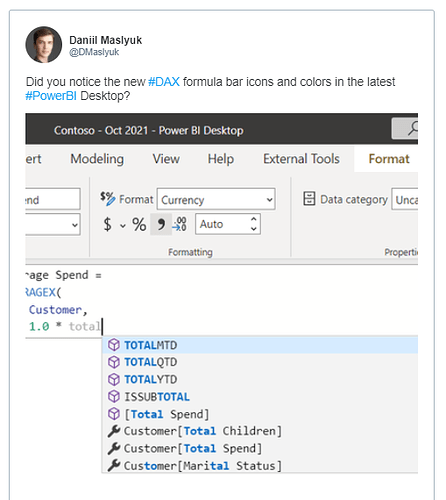The height and width of the screenshot is (500, 446).
Task: Open the #DAX hashtag
Action: point(164,82)
